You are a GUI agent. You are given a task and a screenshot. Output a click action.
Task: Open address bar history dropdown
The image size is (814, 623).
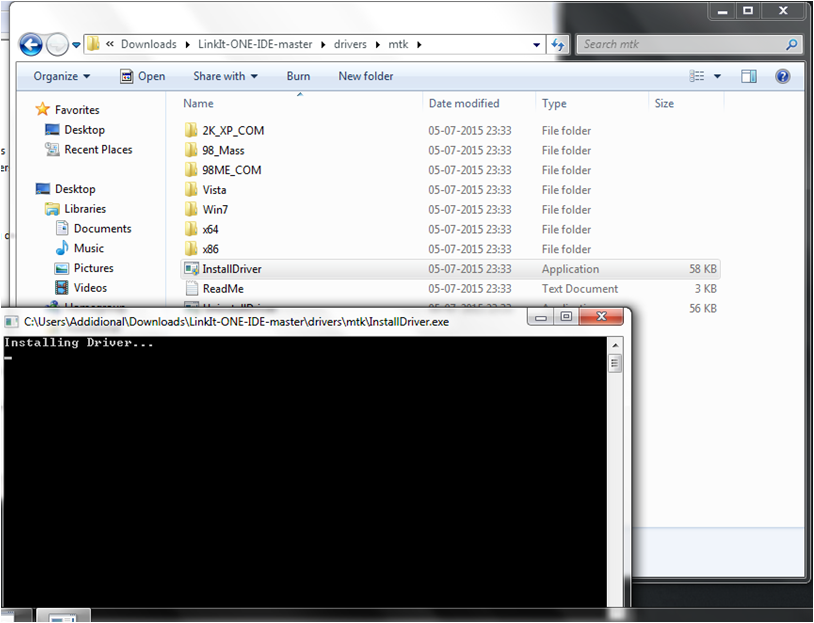coord(536,45)
